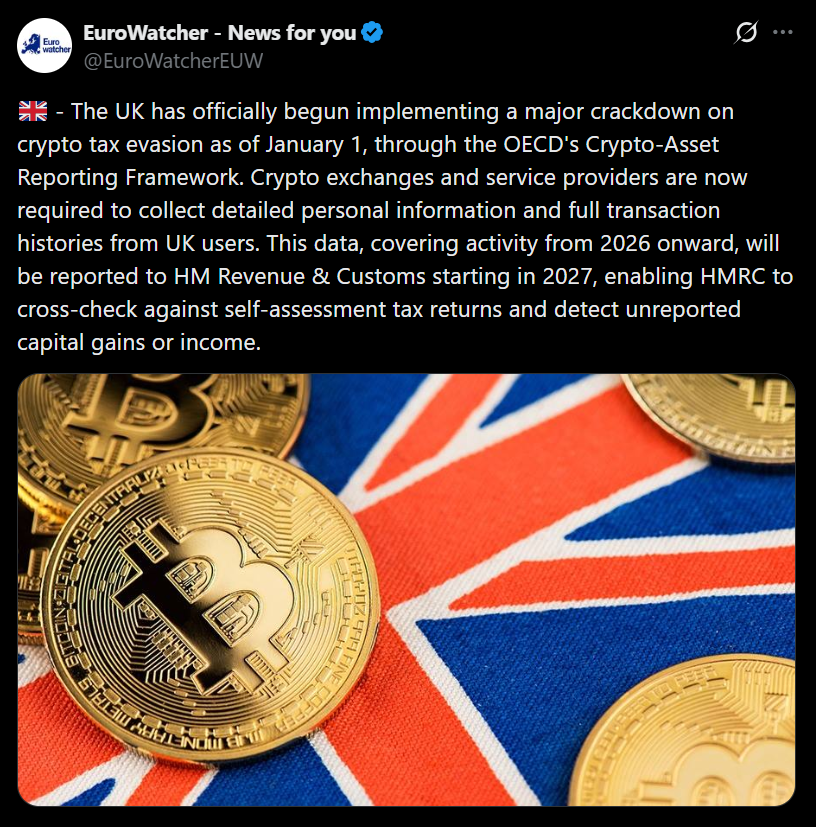The image size is (816, 827).
Task: Open the Grok explain-post icon
Action: [746, 33]
